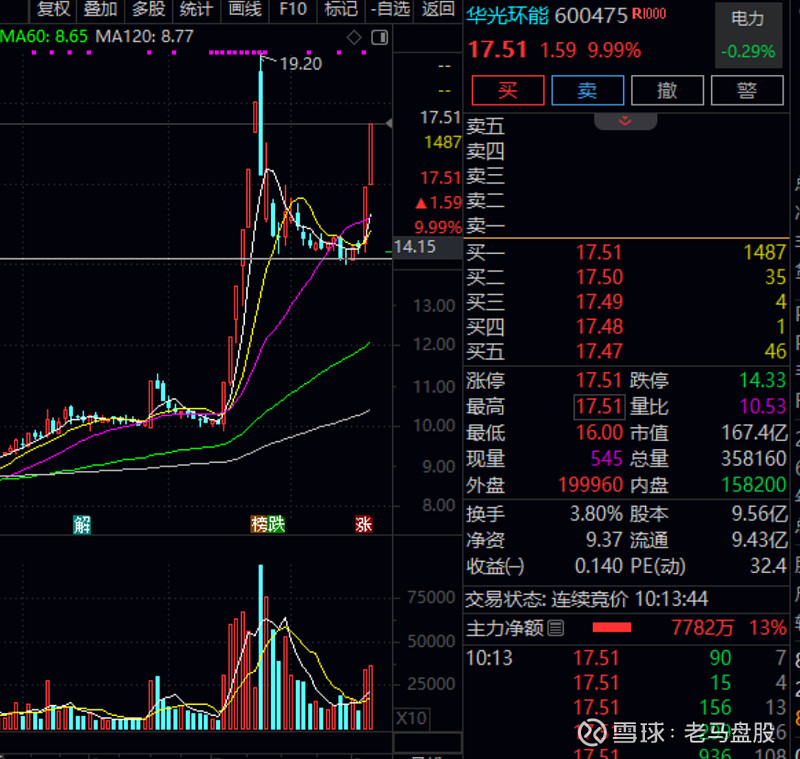Click the MA60: 8.65 indicator label
Image resolution: width=800 pixels, height=759 pixels.
click(x=44, y=36)
